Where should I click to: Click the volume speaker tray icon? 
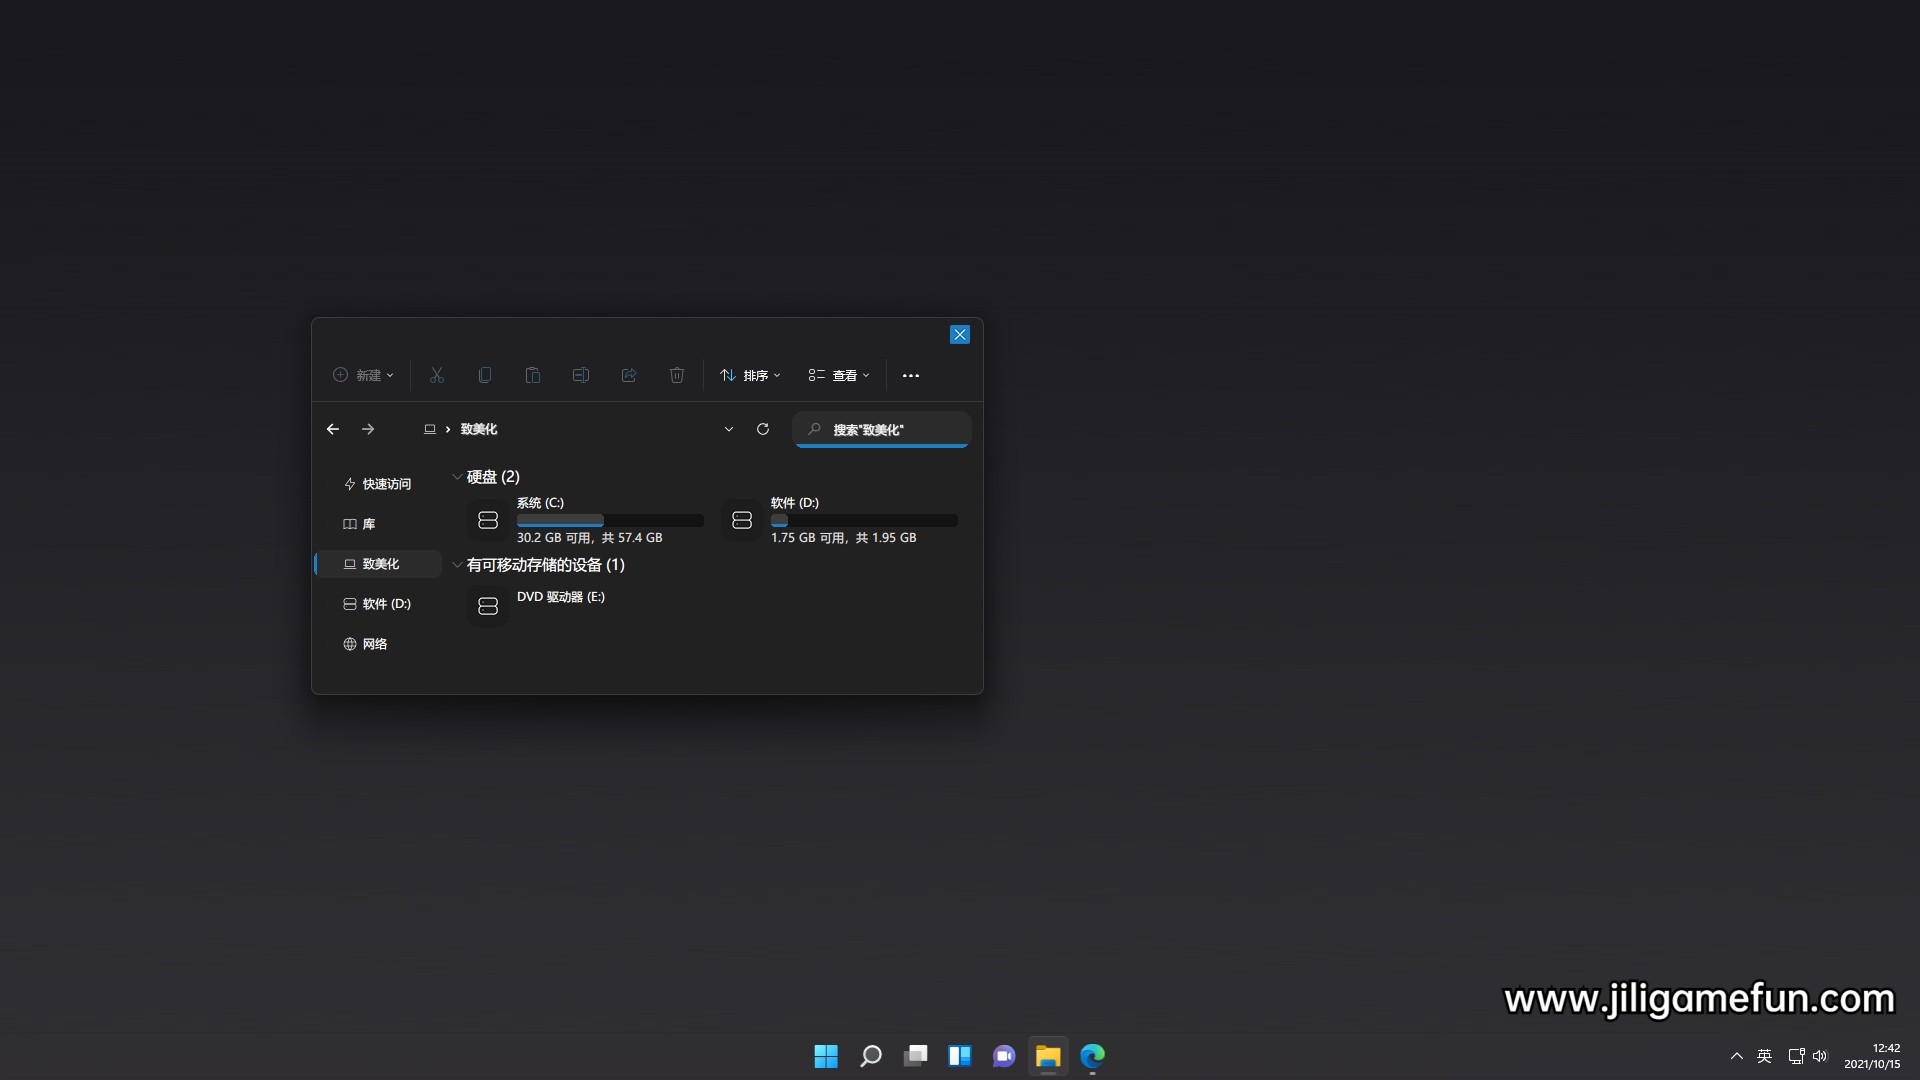click(x=1820, y=1056)
